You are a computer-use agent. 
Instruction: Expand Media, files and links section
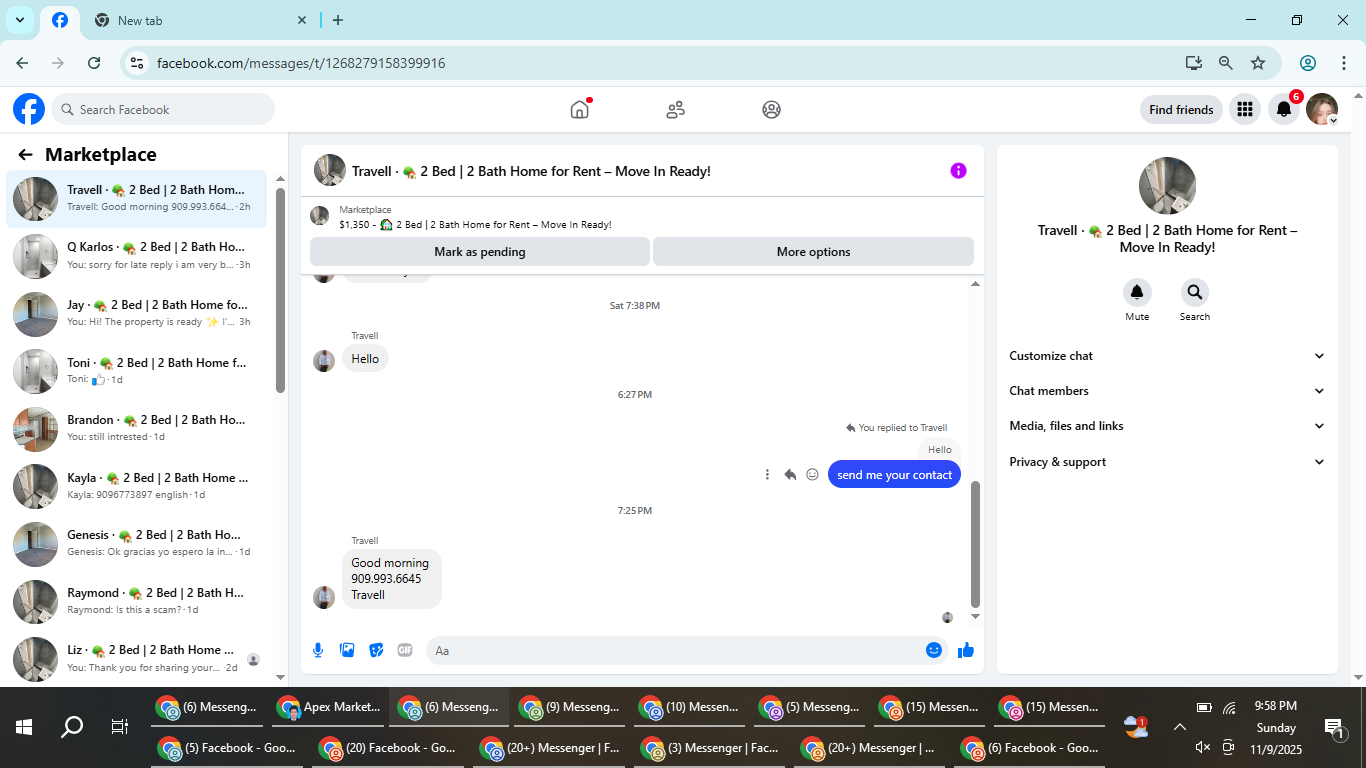1167,426
